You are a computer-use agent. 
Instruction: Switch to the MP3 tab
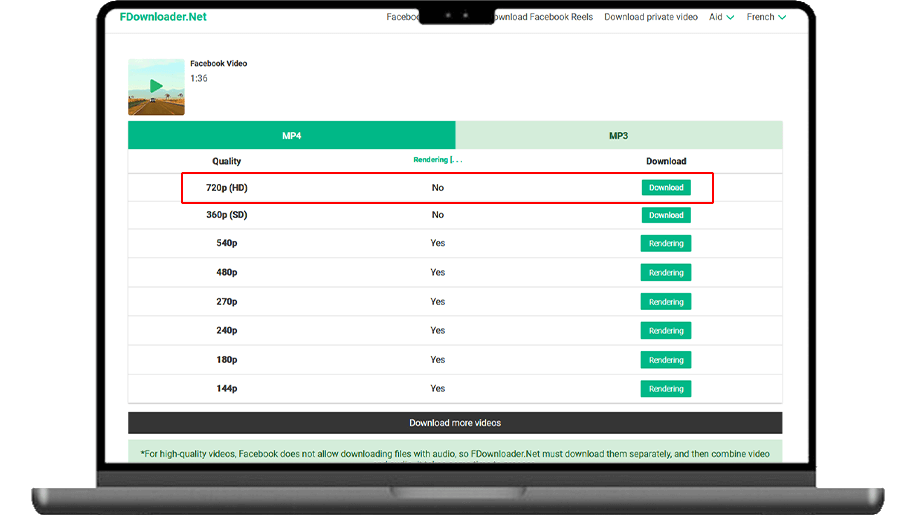(x=619, y=135)
